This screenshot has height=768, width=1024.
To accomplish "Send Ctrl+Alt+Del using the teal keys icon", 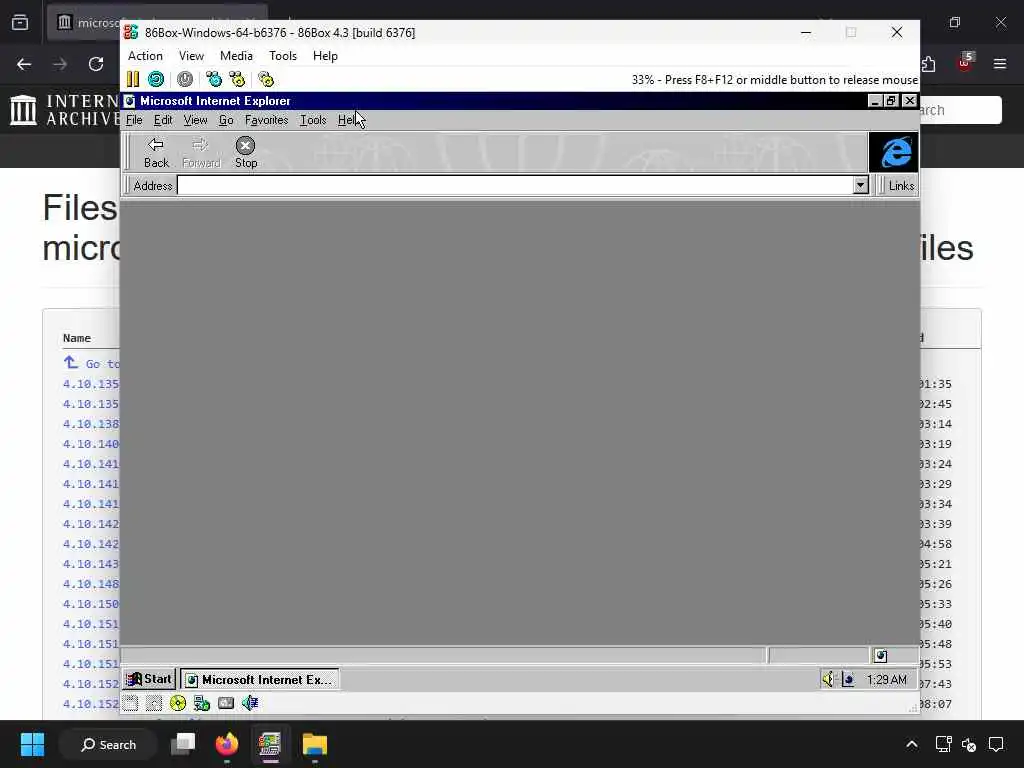I will point(214,80).
